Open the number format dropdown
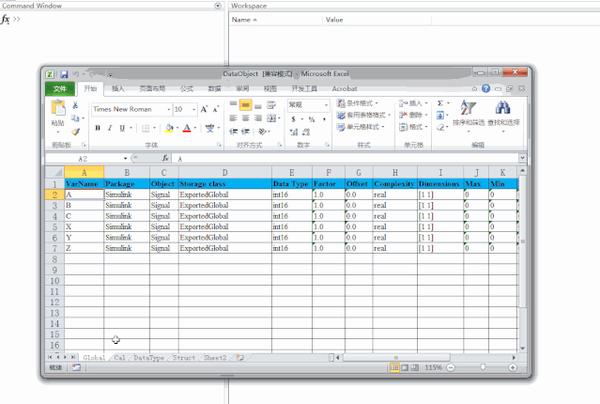600x404 pixels. [x=326, y=105]
